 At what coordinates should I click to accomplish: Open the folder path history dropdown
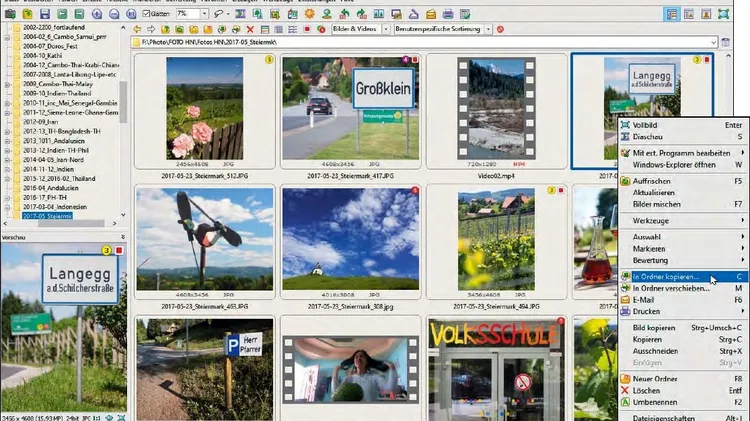713,42
